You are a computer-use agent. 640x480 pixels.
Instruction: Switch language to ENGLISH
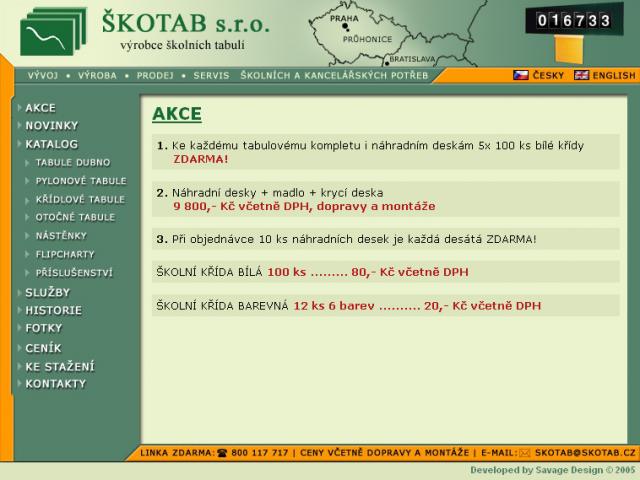(x=614, y=76)
